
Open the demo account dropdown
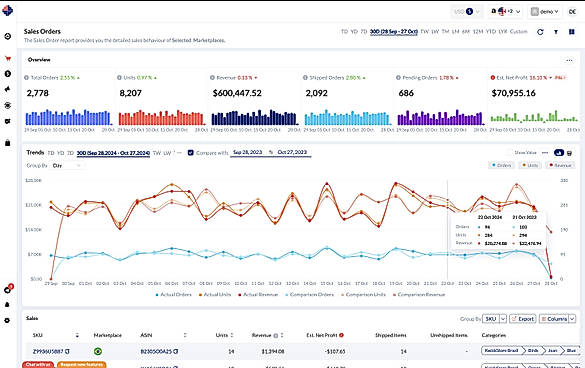546,12
